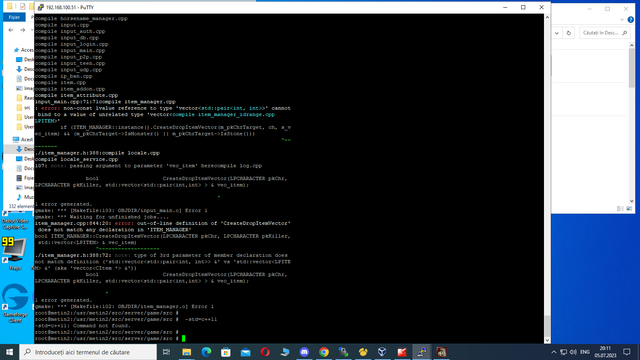This screenshot has height=360, width=640.
Task: Open volume control in system tray
Action: [573, 352]
